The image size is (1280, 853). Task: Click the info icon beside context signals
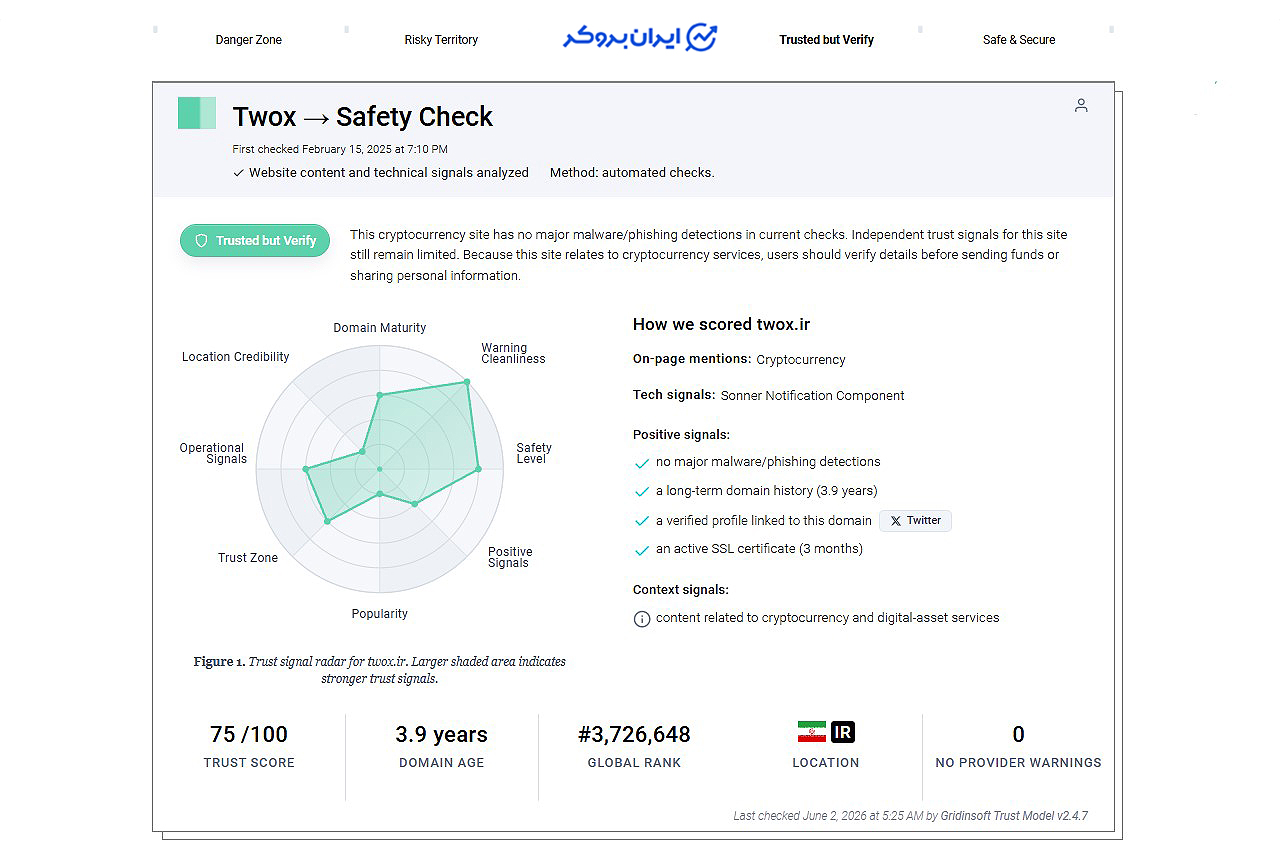pos(642,619)
